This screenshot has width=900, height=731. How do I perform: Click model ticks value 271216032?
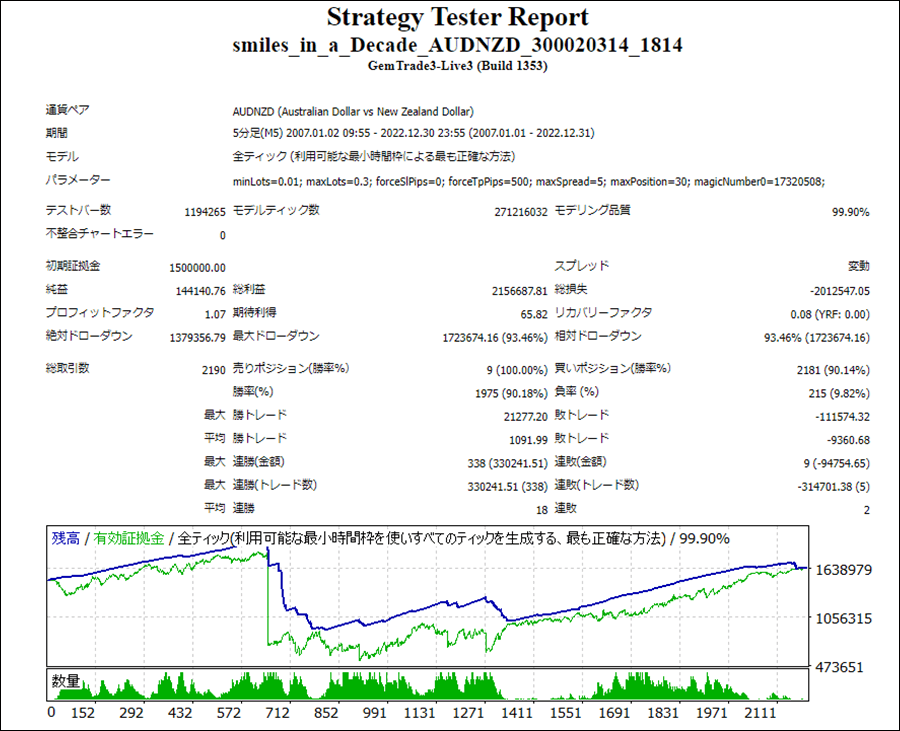521,212
